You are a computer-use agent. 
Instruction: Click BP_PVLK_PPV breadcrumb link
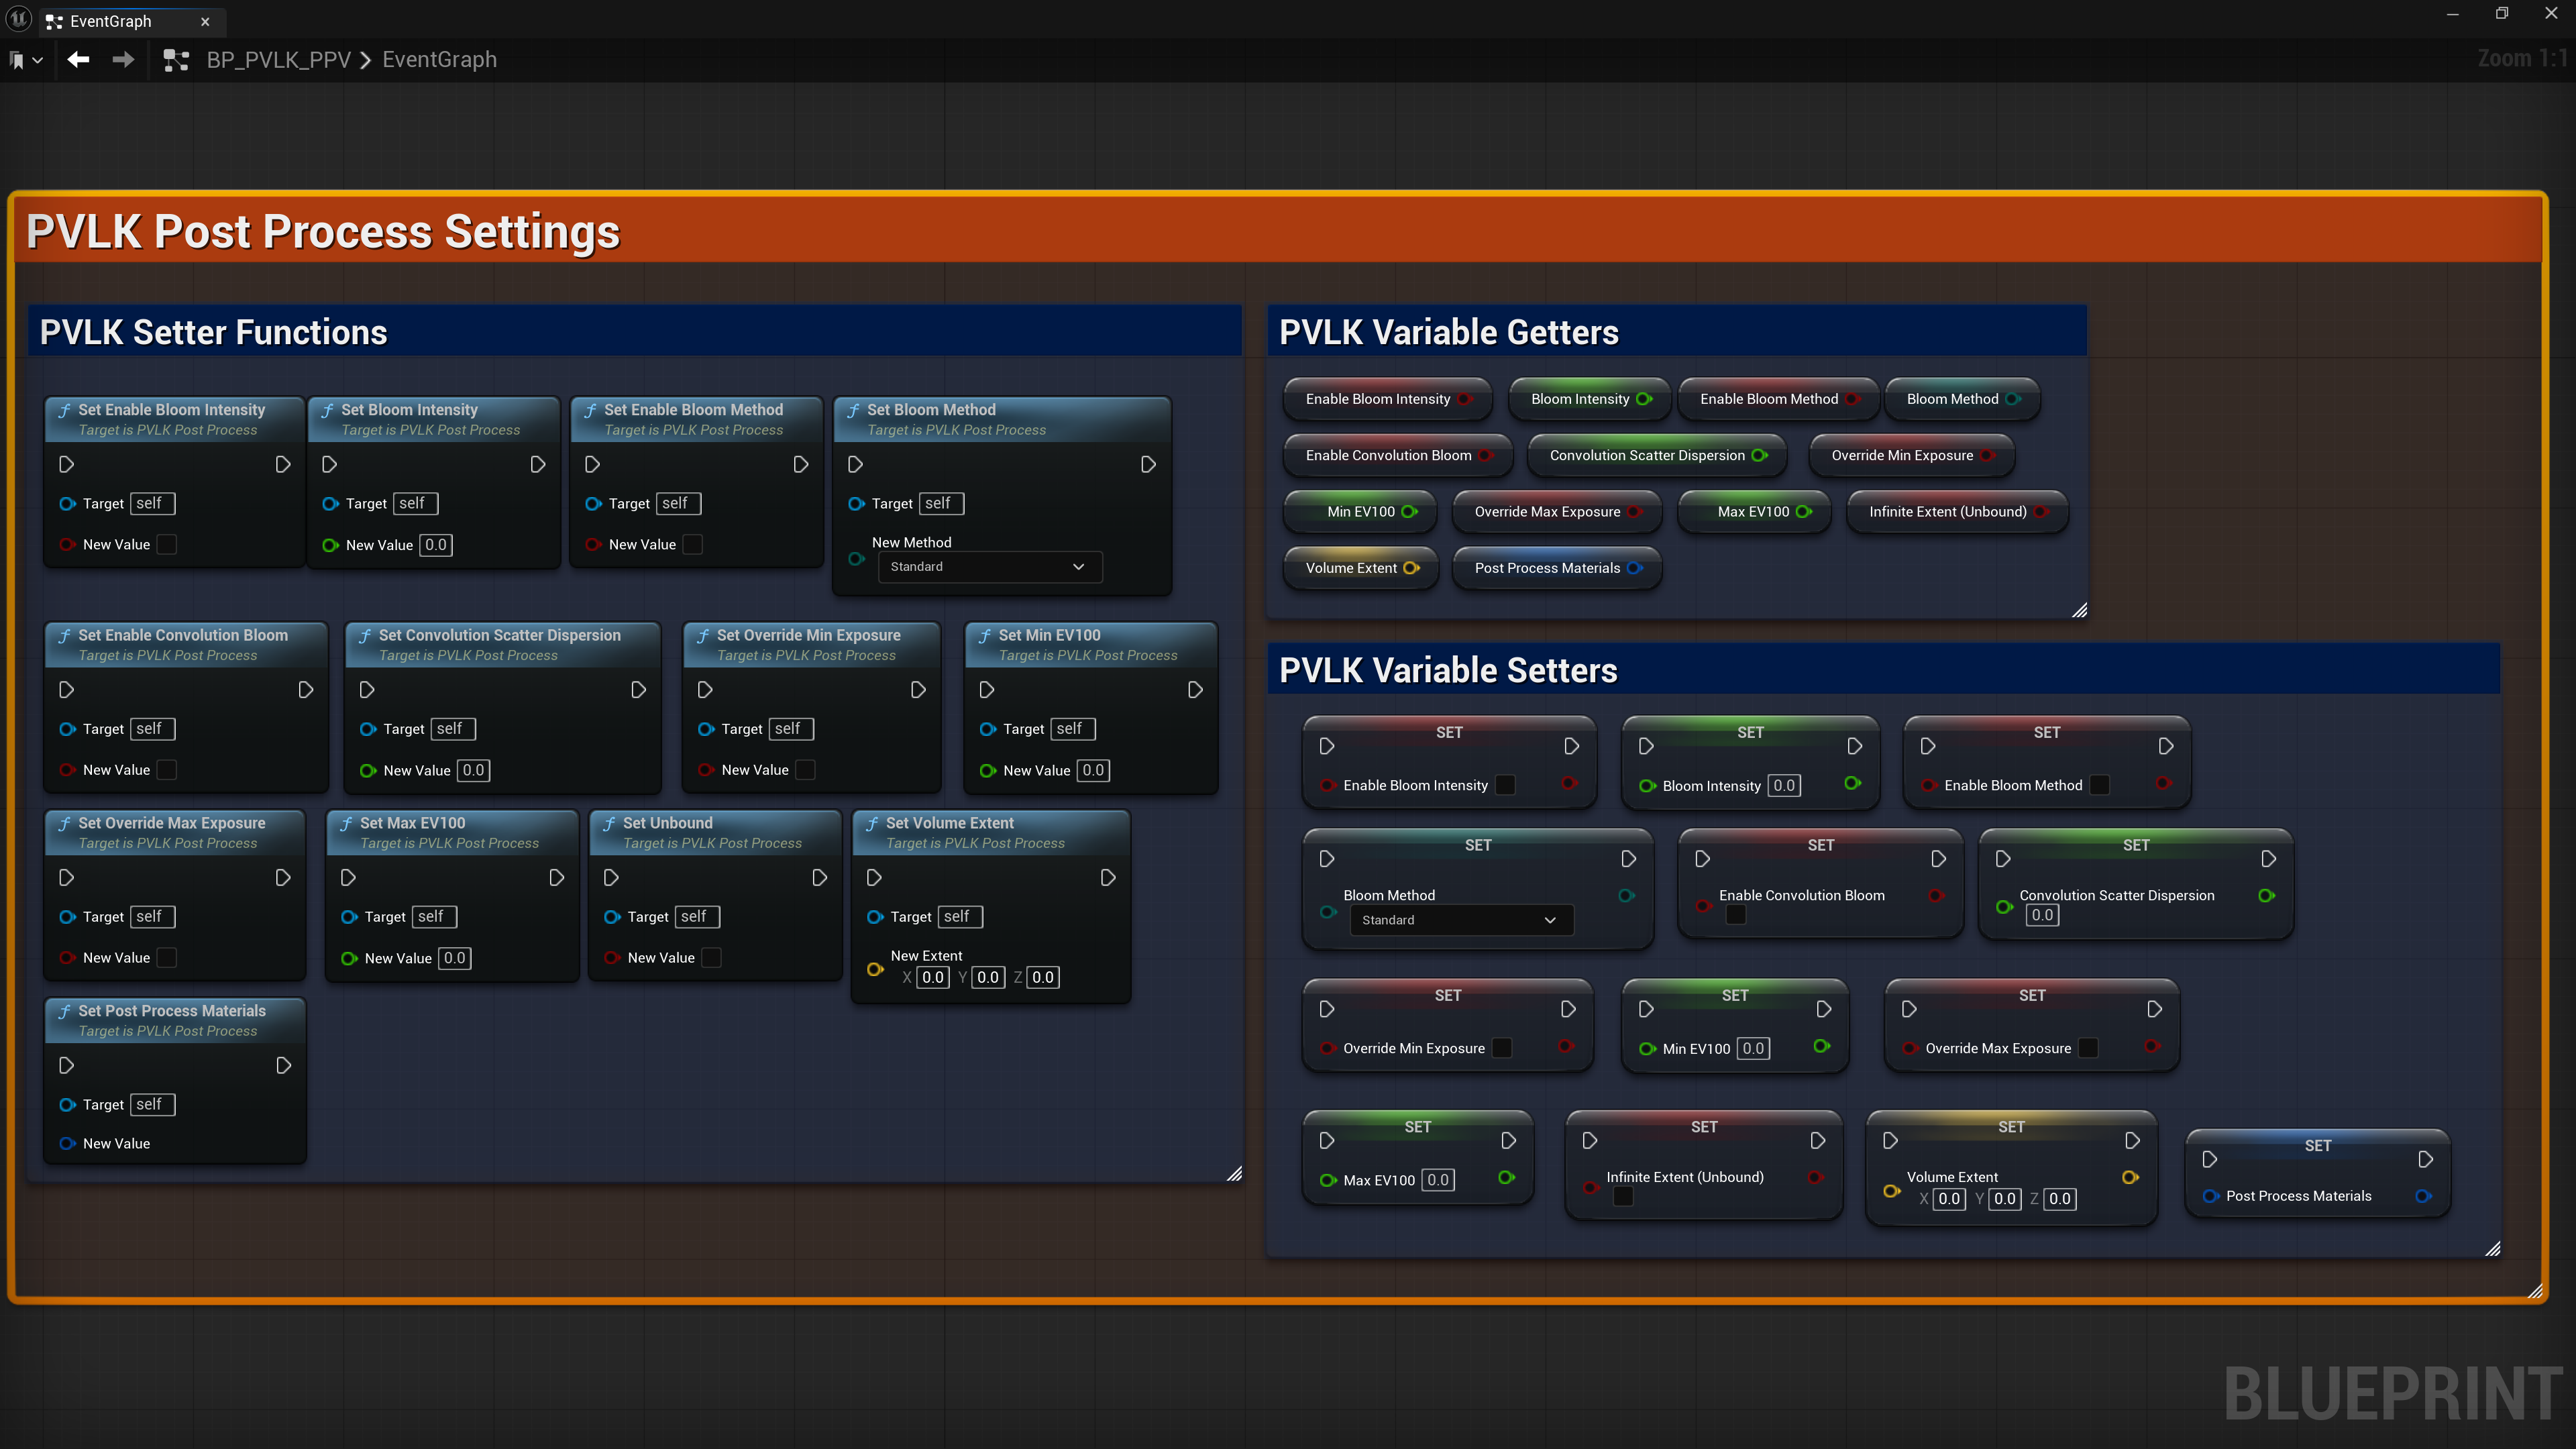[x=278, y=60]
